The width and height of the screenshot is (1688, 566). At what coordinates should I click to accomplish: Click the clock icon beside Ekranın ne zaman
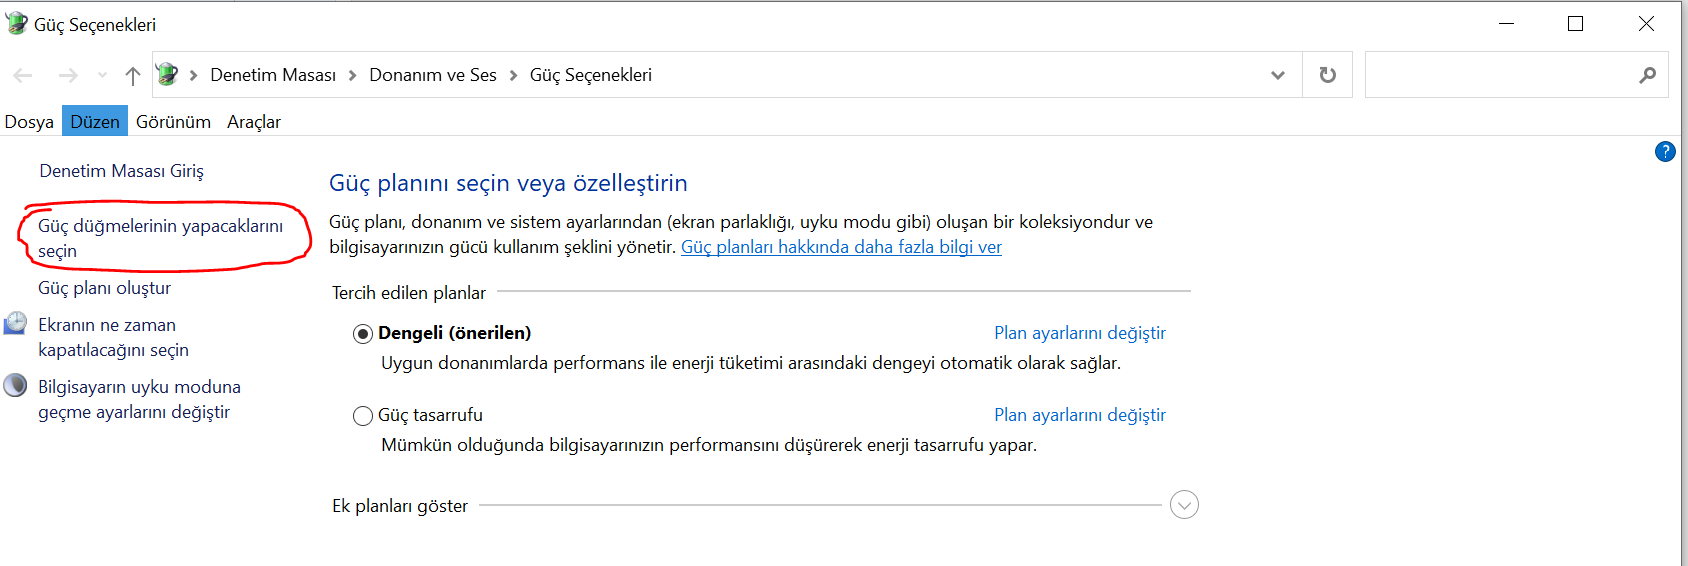16,324
